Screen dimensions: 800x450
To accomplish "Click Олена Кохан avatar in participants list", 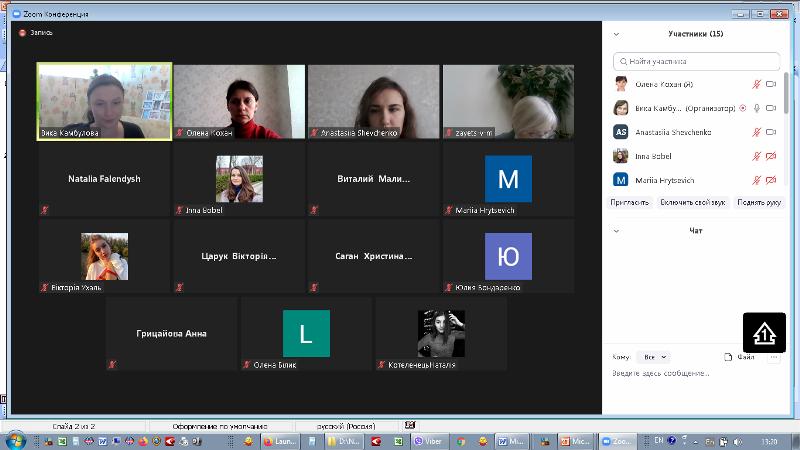I will 621,84.
